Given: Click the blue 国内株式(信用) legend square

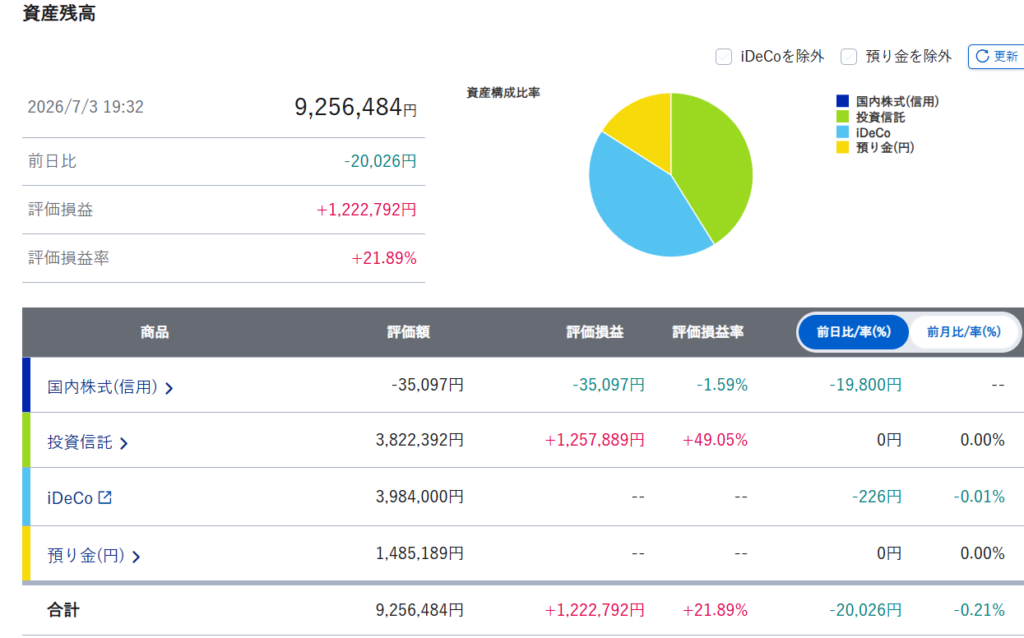Looking at the screenshot, I should tap(842, 101).
